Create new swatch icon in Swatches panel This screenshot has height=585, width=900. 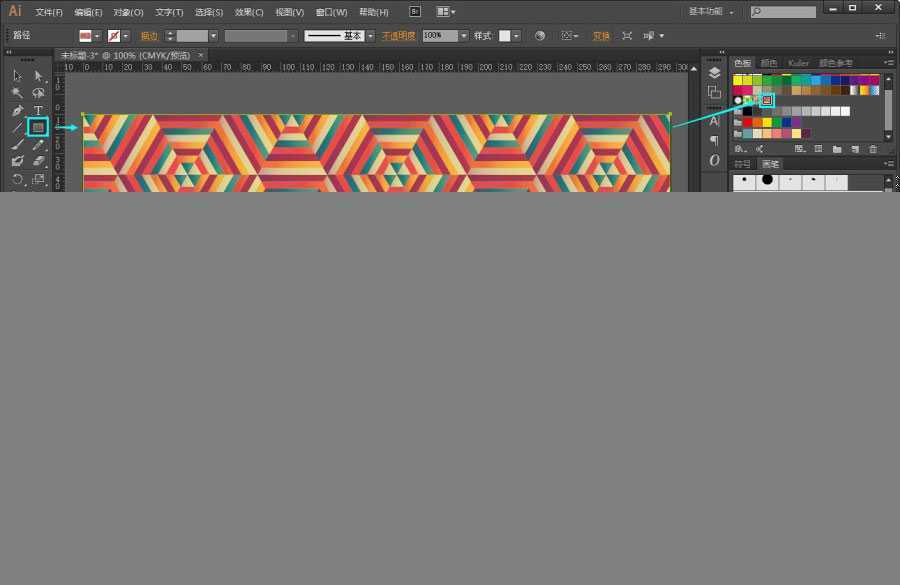(855, 149)
